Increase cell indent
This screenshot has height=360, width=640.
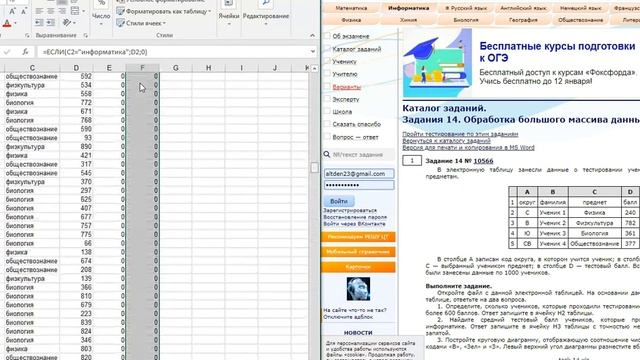click(x=51, y=22)
